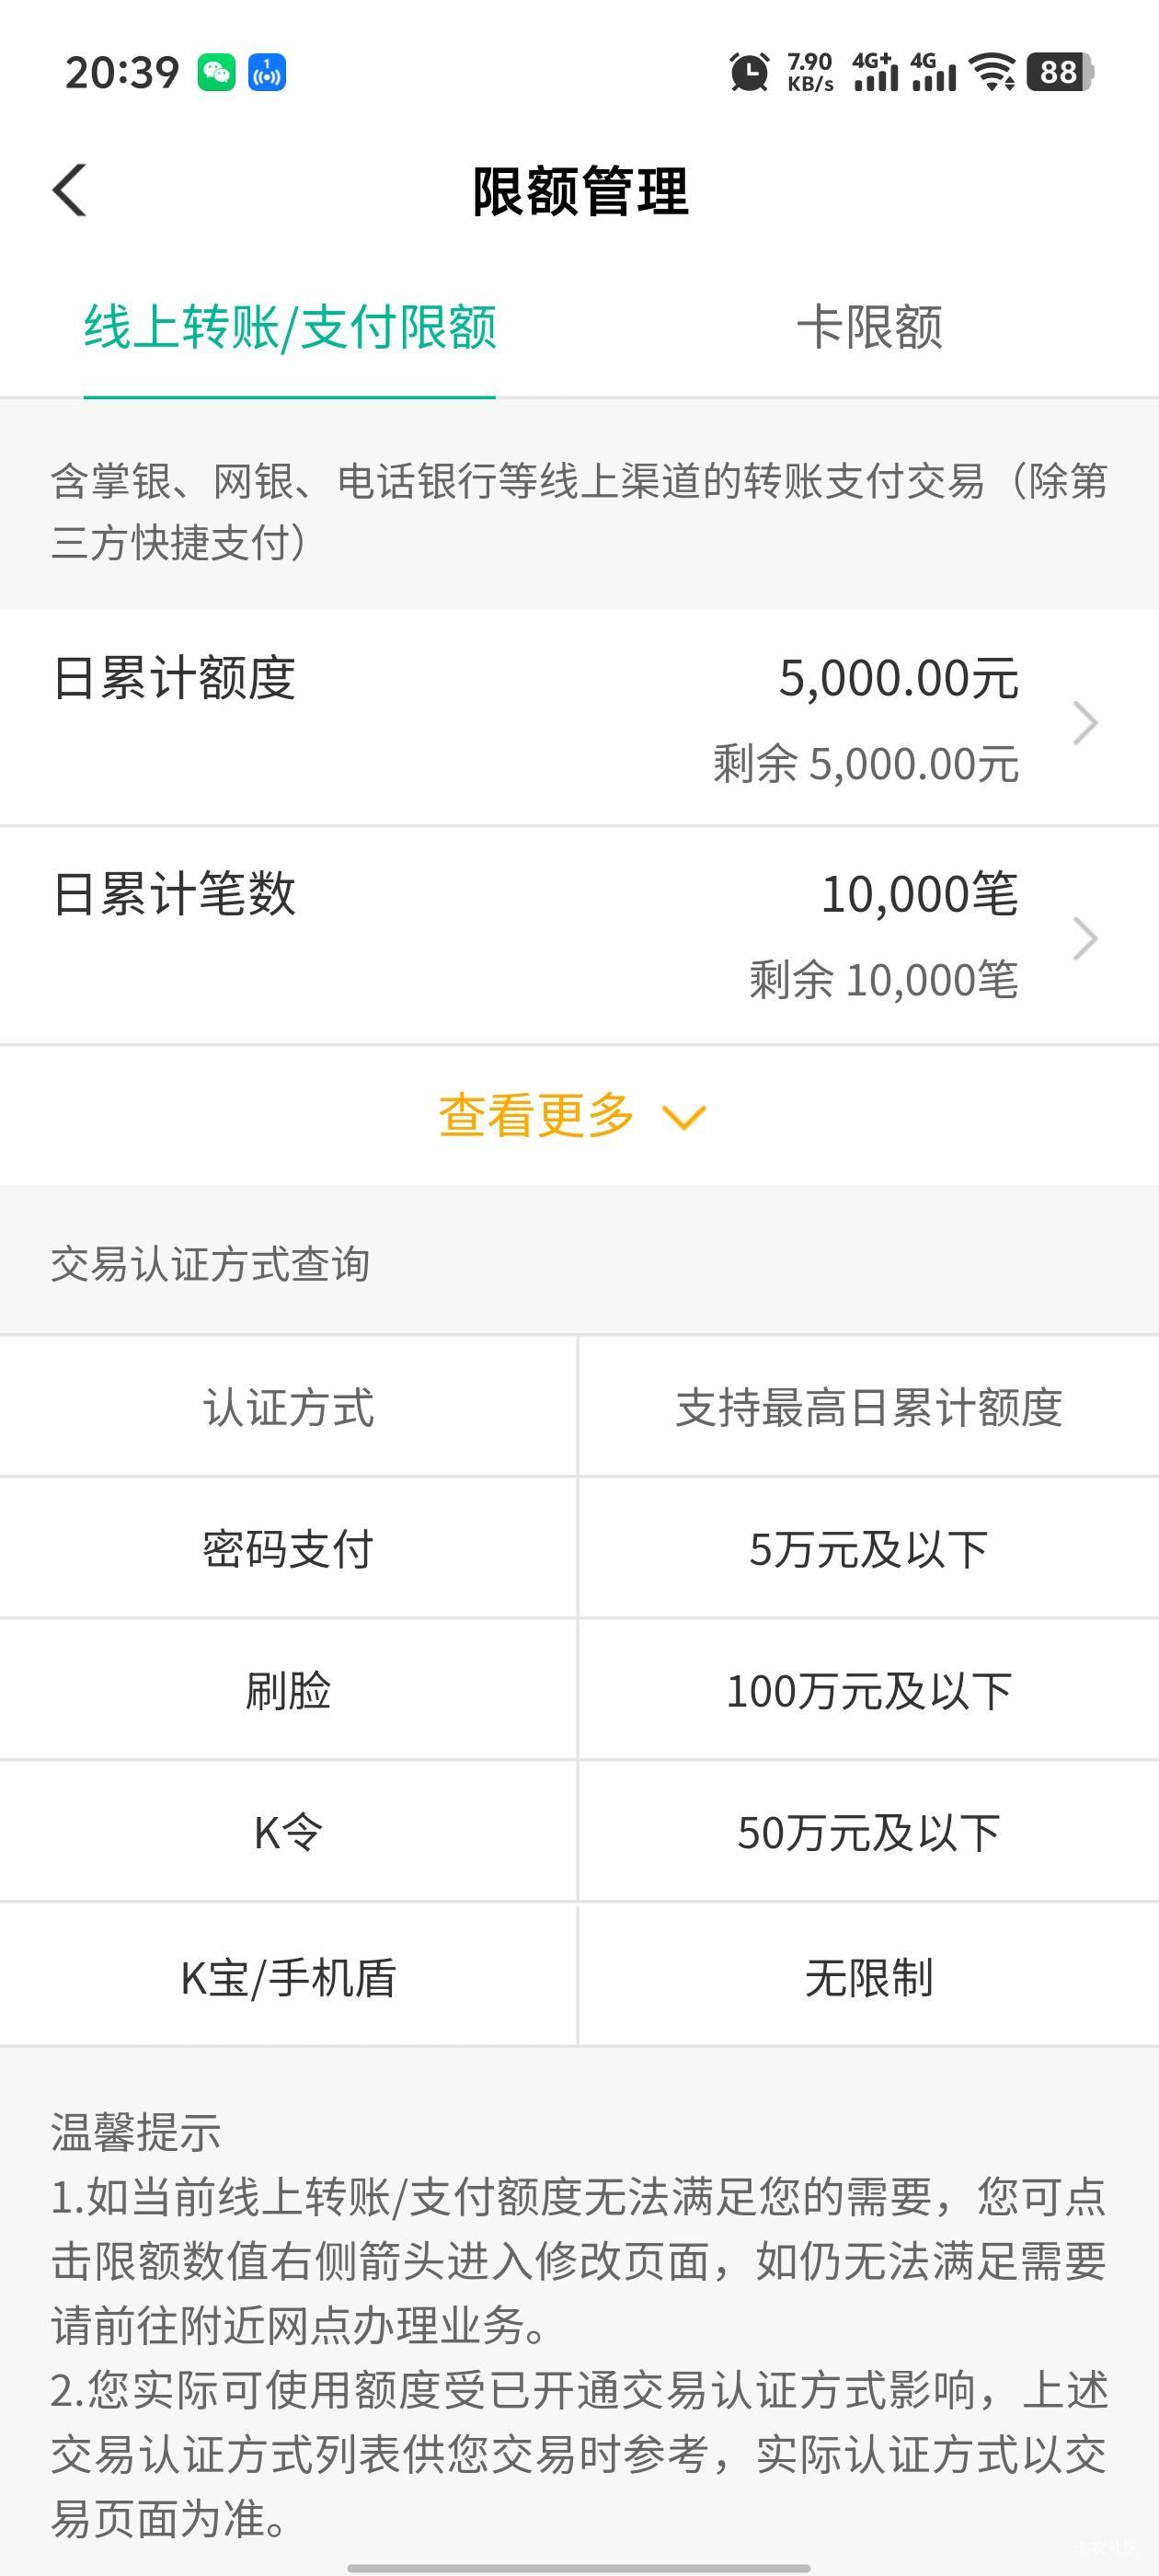Tap the 5,000.00元 daily limit value
Viewport: 1159px width, 2576px height.
coord(898,679)
